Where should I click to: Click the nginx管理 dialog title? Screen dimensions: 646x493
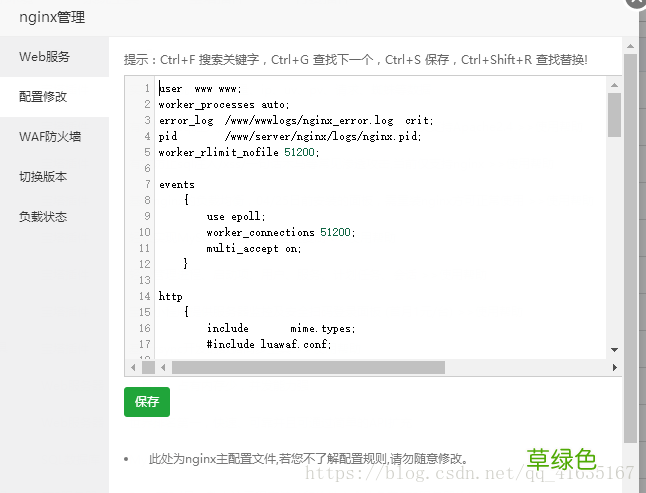[52, 17]
